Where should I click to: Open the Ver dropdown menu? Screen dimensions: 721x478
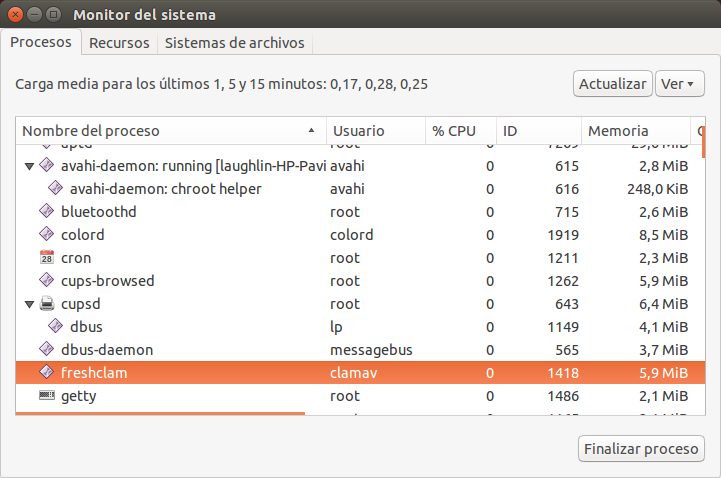pyautogui.click(x=680, y=84)
